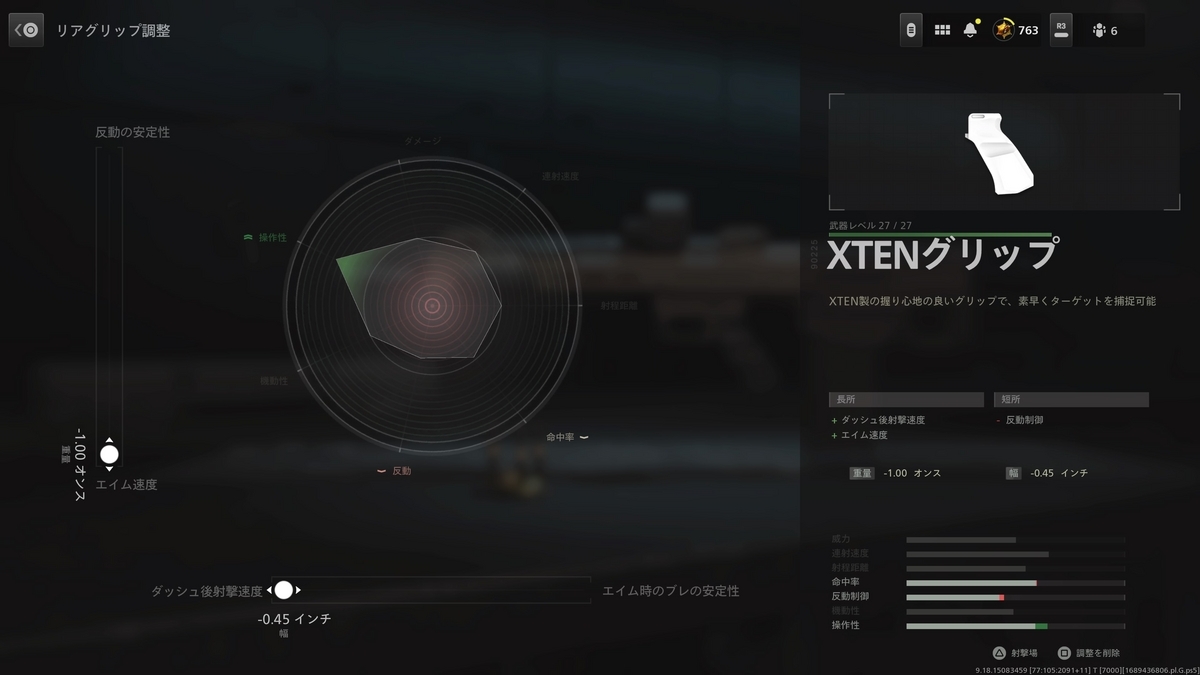Click the 威力 stat bar

pos(1016,540)
